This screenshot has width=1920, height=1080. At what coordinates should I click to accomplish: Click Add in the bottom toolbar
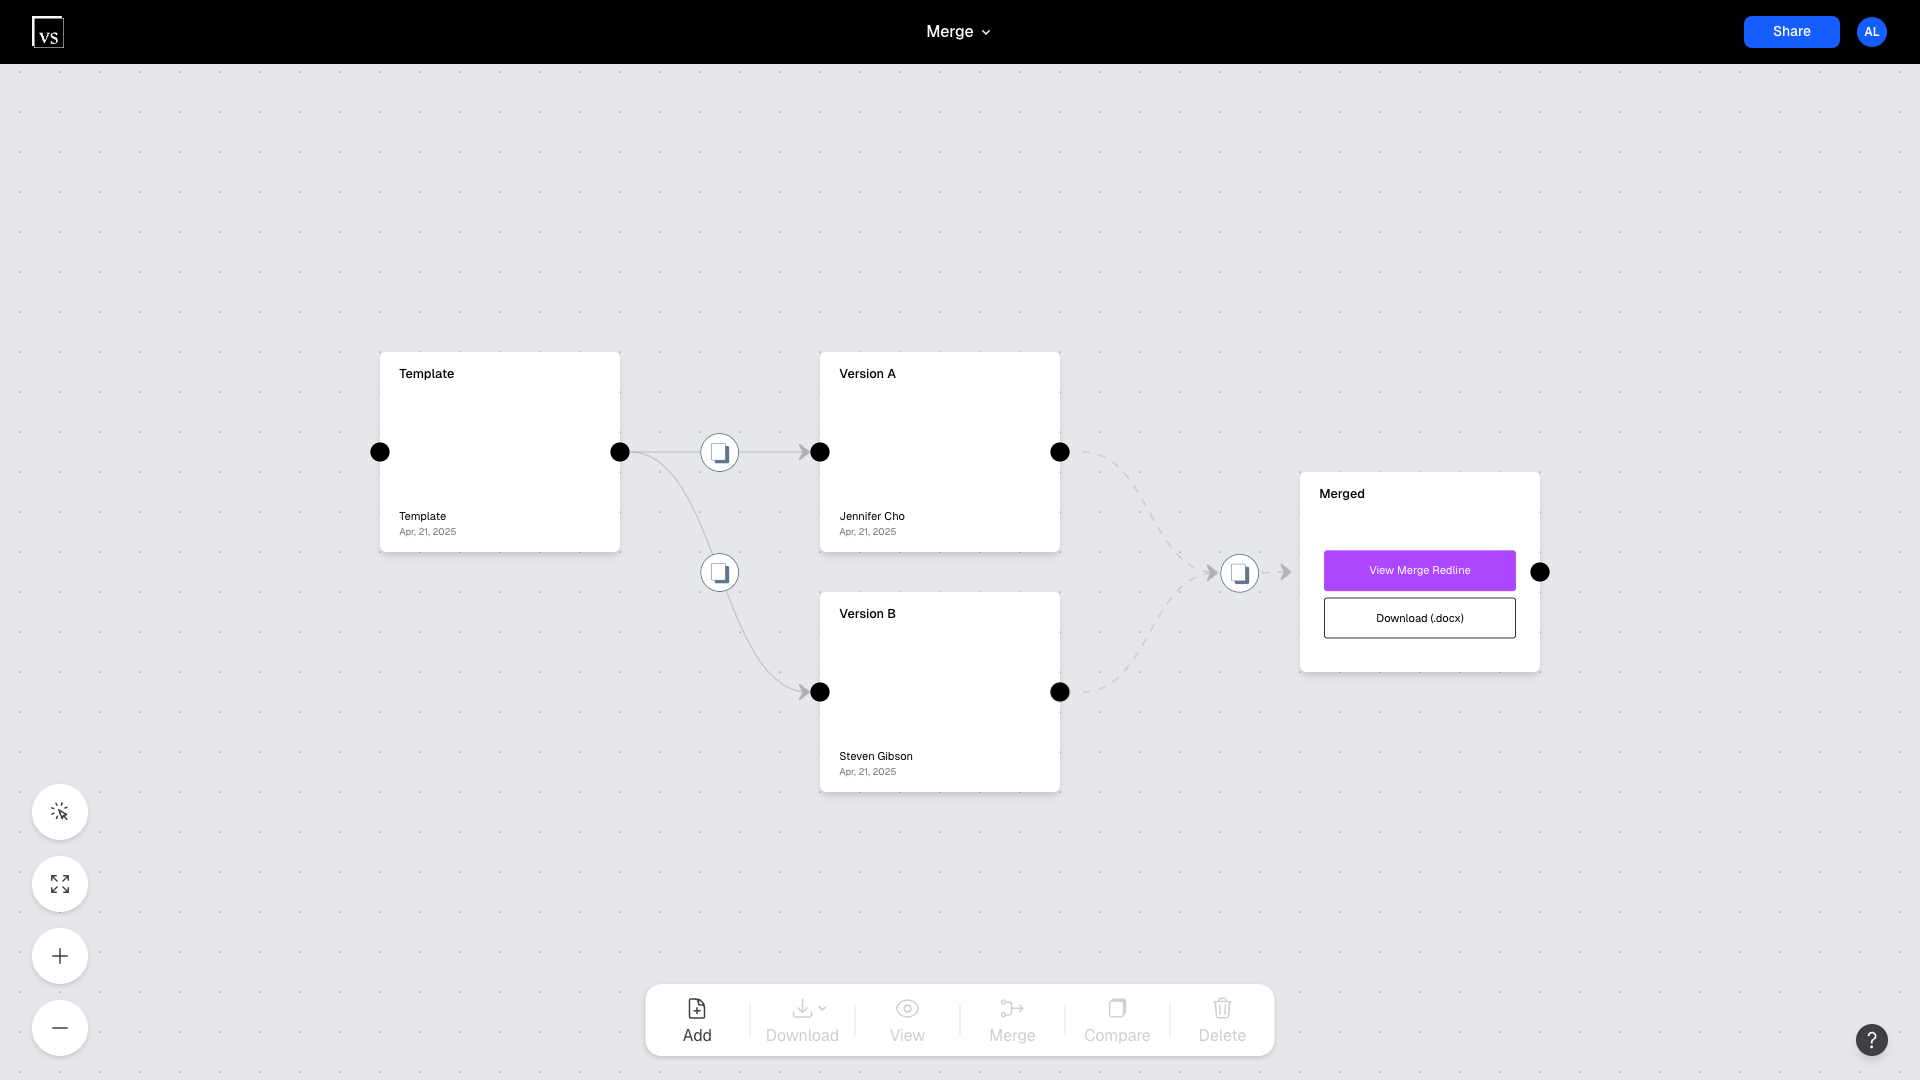(x=697, y=1020)
